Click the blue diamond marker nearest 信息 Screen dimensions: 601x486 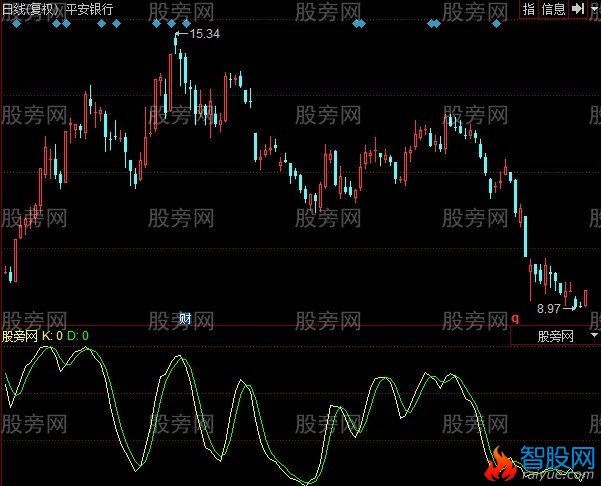click(x=496, y=24)
